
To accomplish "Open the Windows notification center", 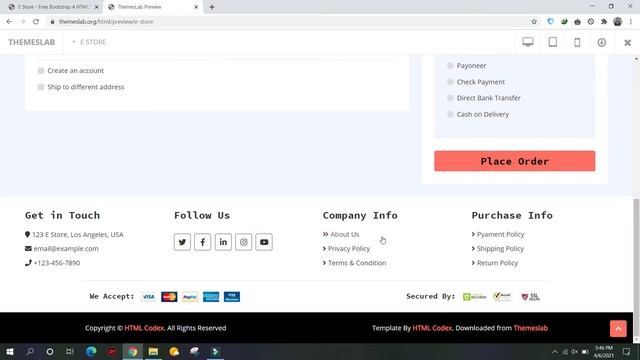I will [x=626, y=351].
